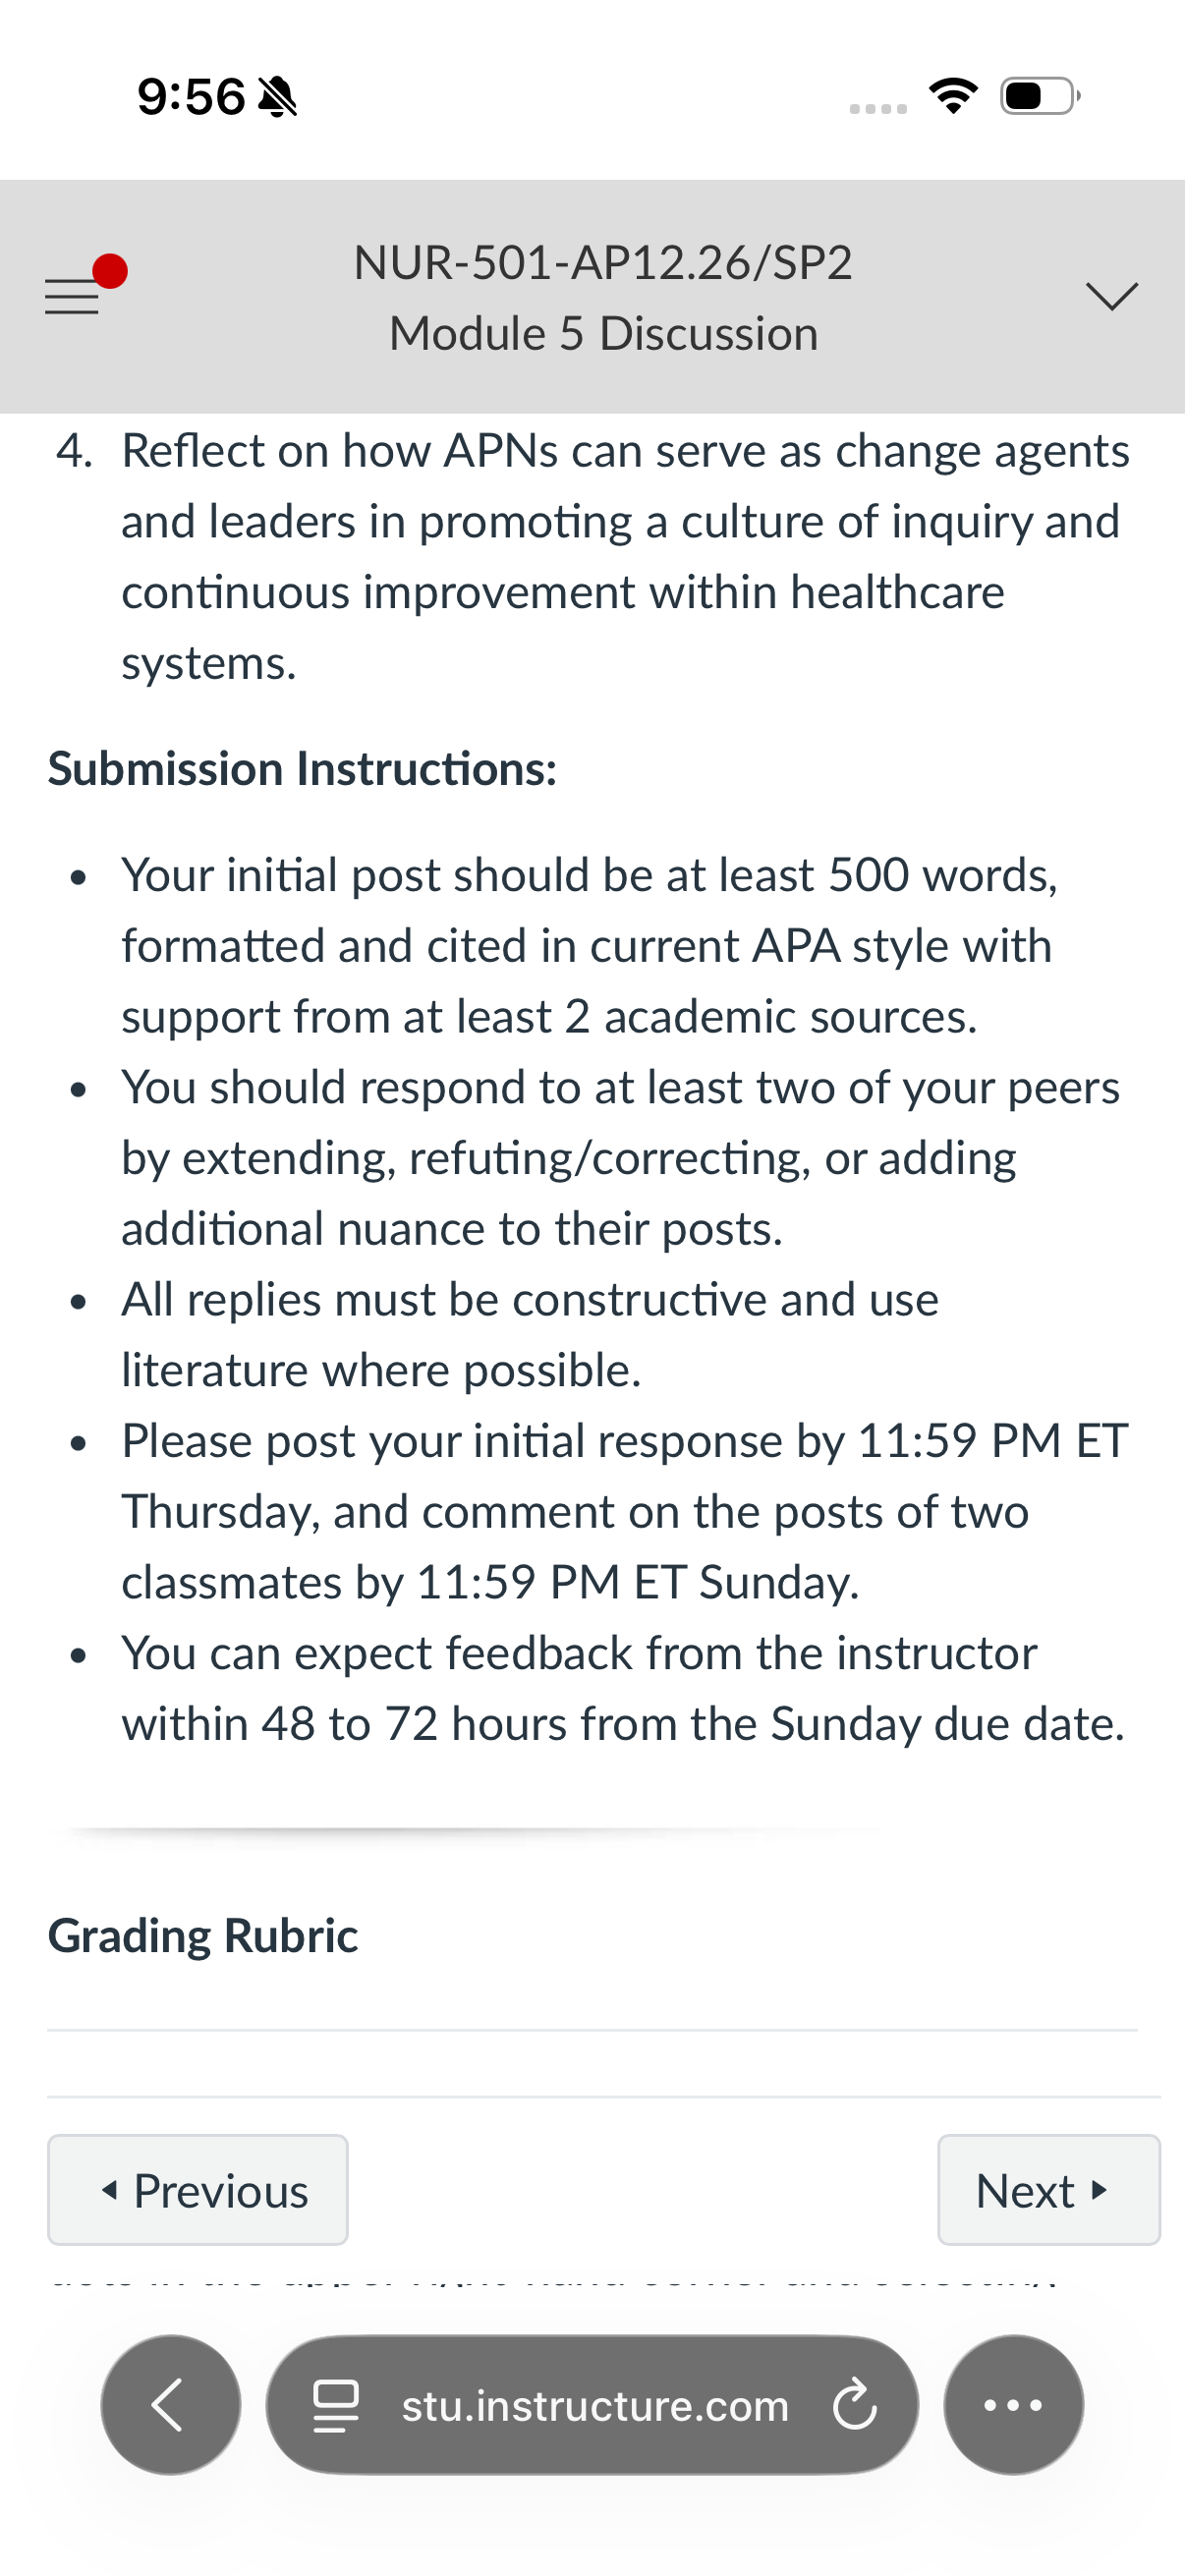
Task: Open browser more options ellipsis button
Action: [x=1013, y=2405]
